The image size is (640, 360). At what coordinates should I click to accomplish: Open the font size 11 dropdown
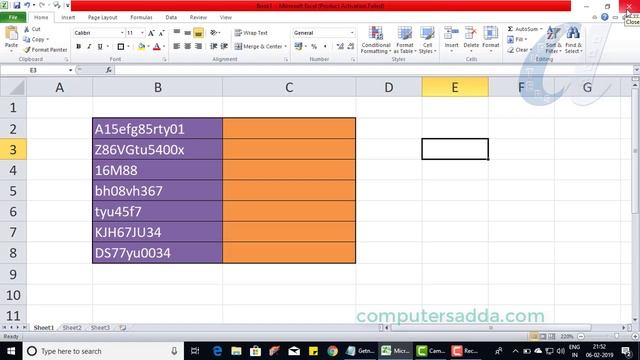pos(142,33)
